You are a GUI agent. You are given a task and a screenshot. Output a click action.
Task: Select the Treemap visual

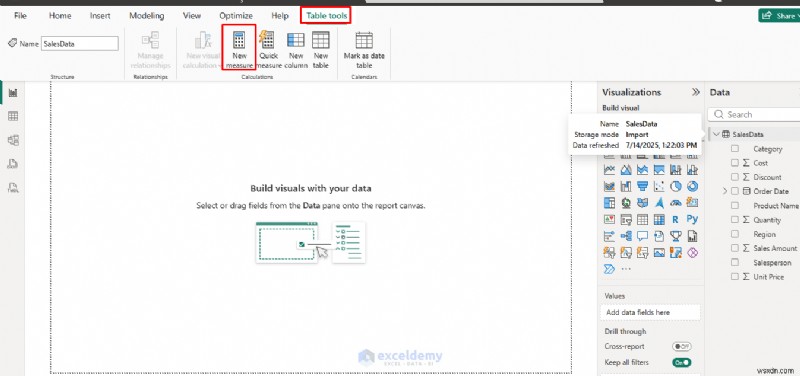609,203
